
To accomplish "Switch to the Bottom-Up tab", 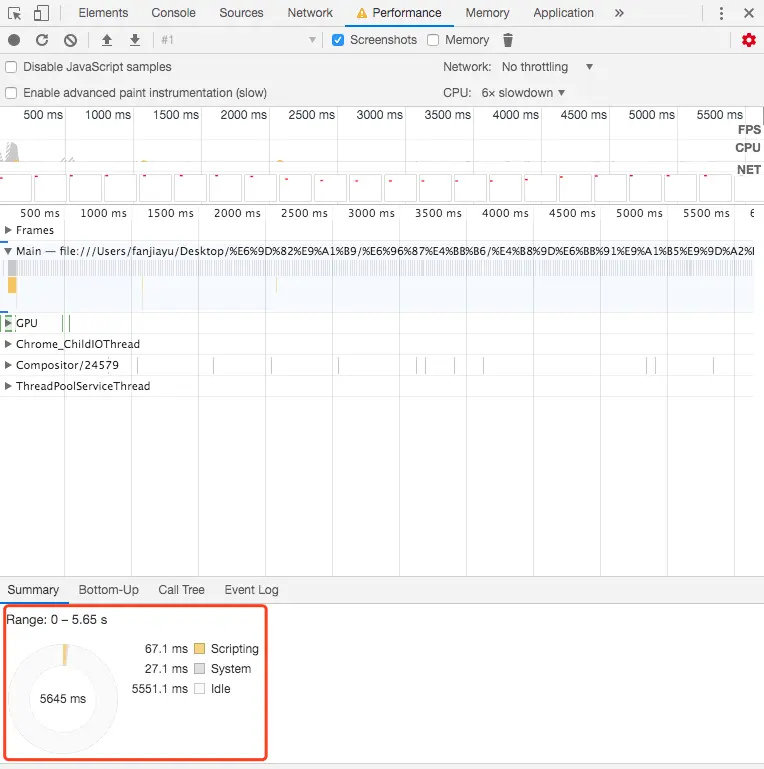I will click(x=109, y=590).
